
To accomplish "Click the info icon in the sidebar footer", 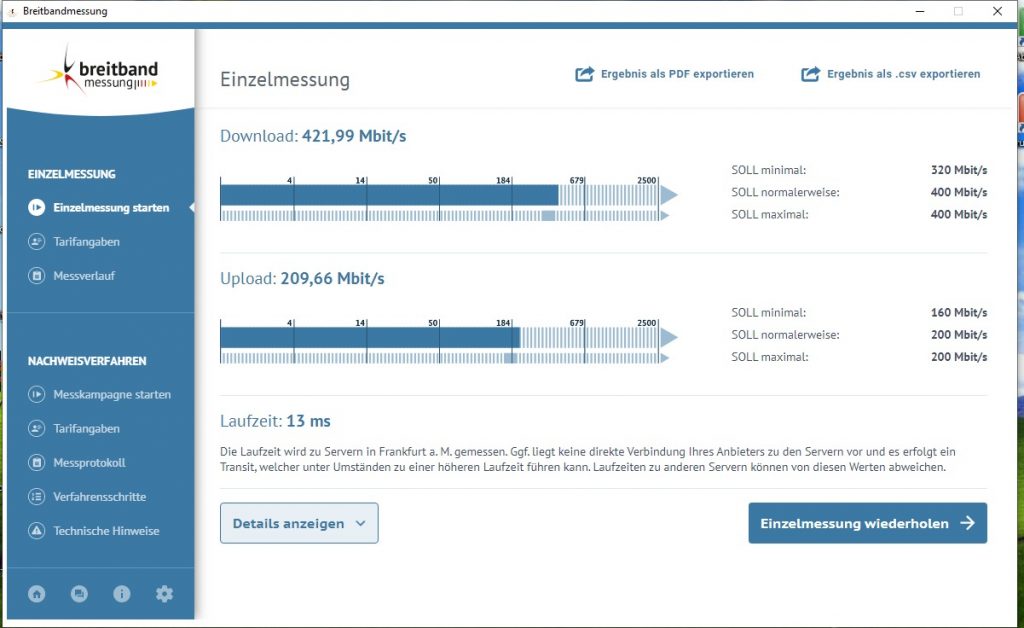I will (122, 594).
